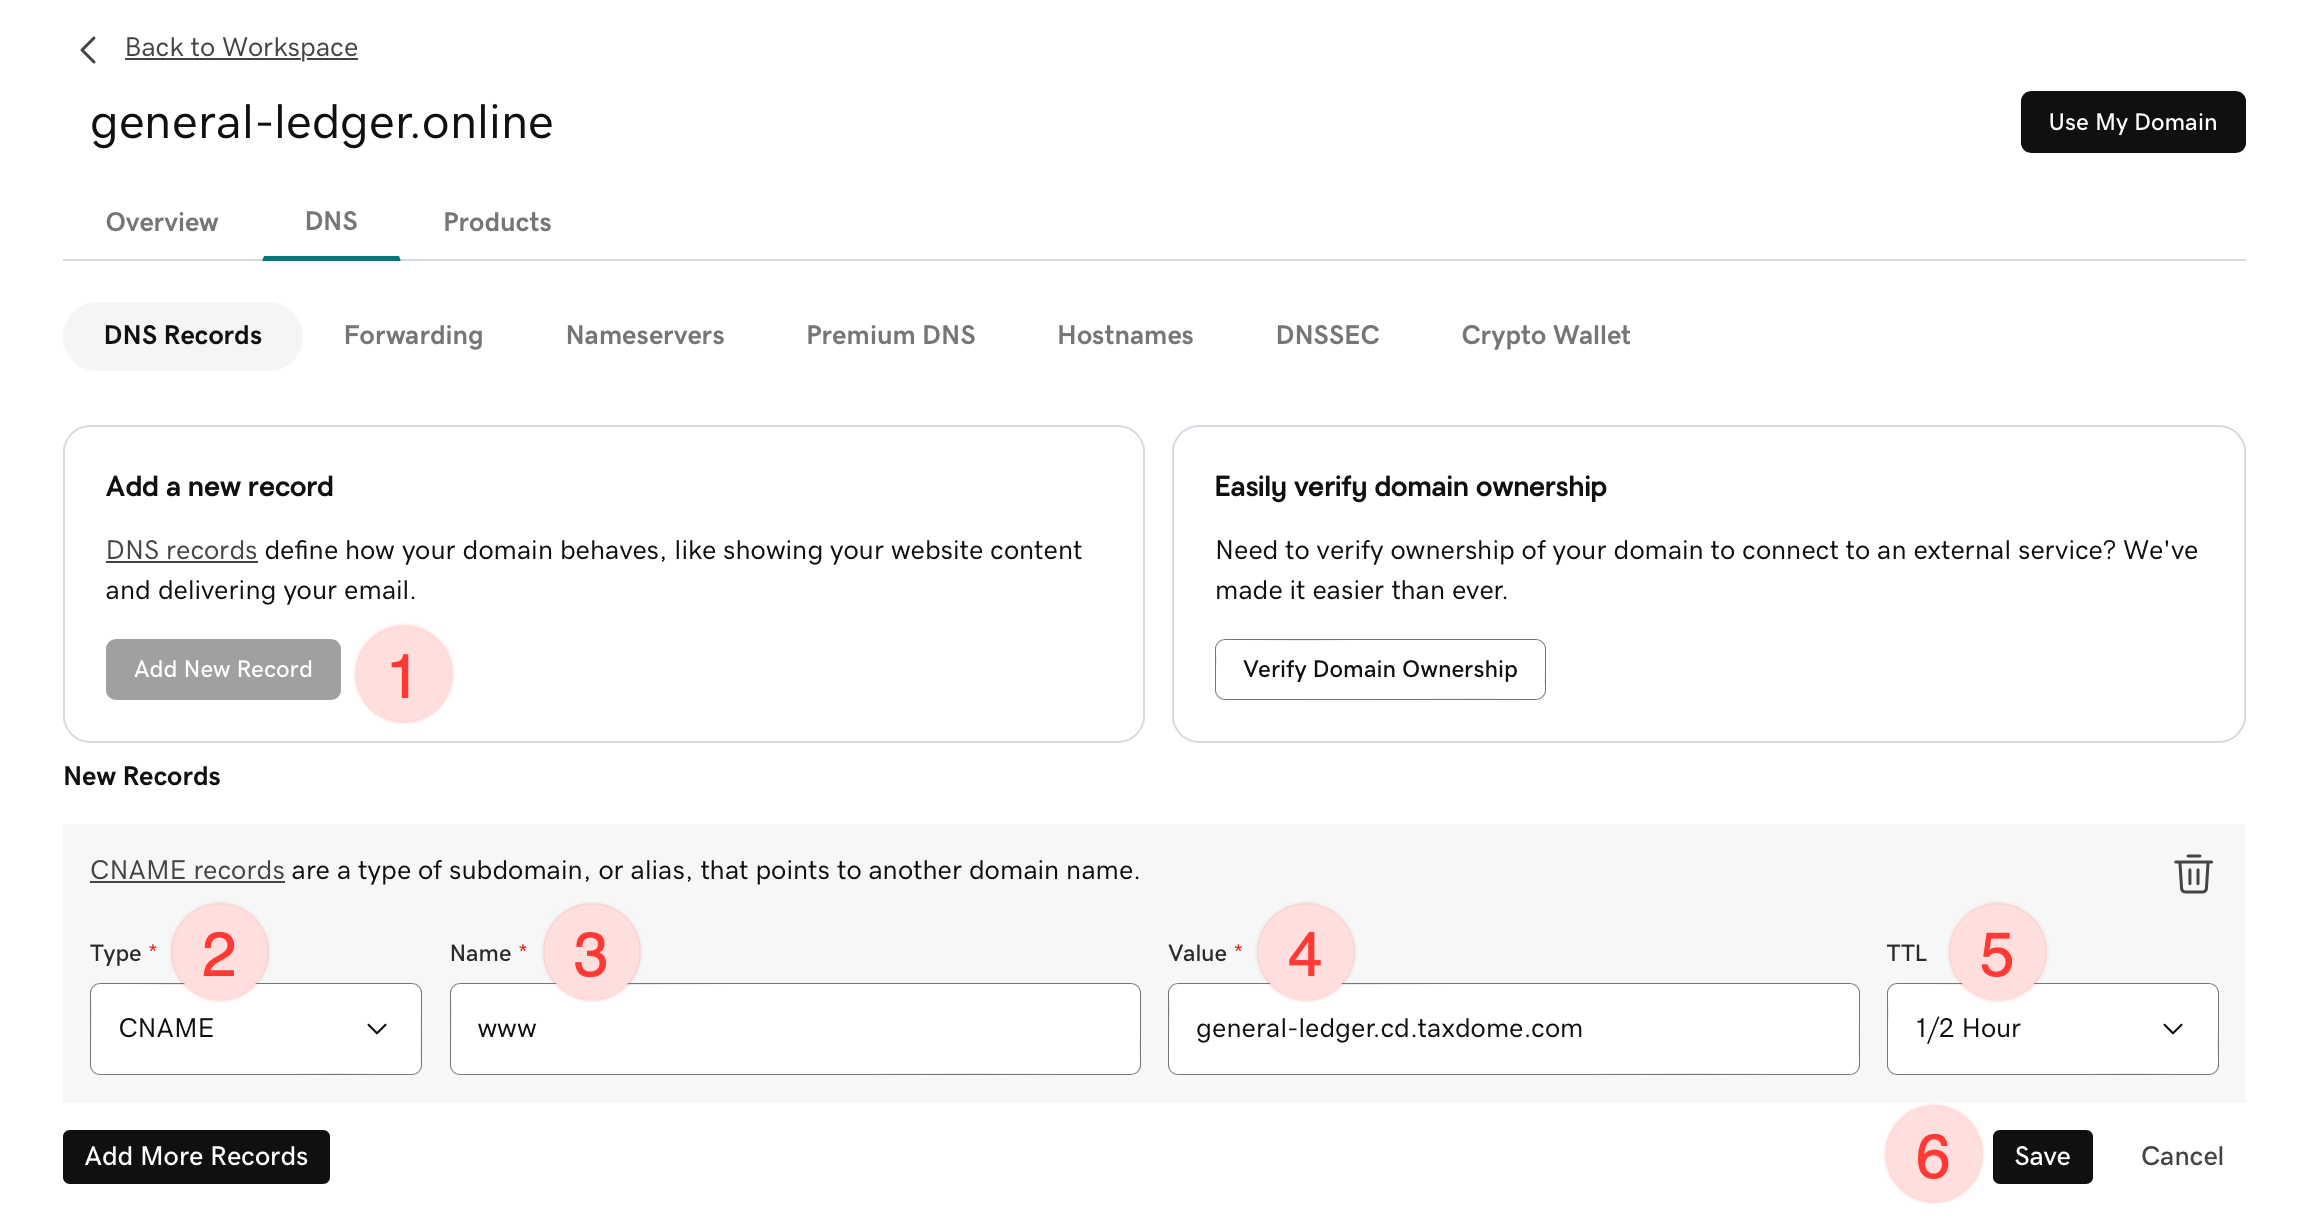
Task: Save the new DNS record
Action: pyautogui.click(x=2041, y=1156)
